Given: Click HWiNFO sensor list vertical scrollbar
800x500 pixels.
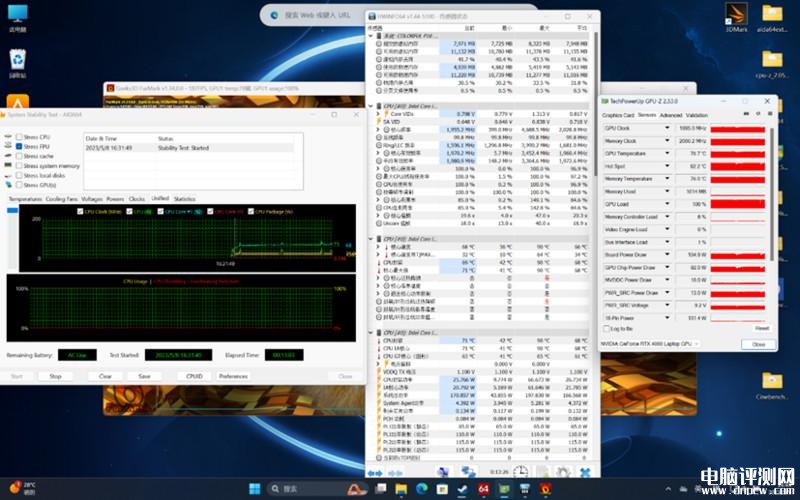Looking at the screenshot, I should tap(595, 102).
